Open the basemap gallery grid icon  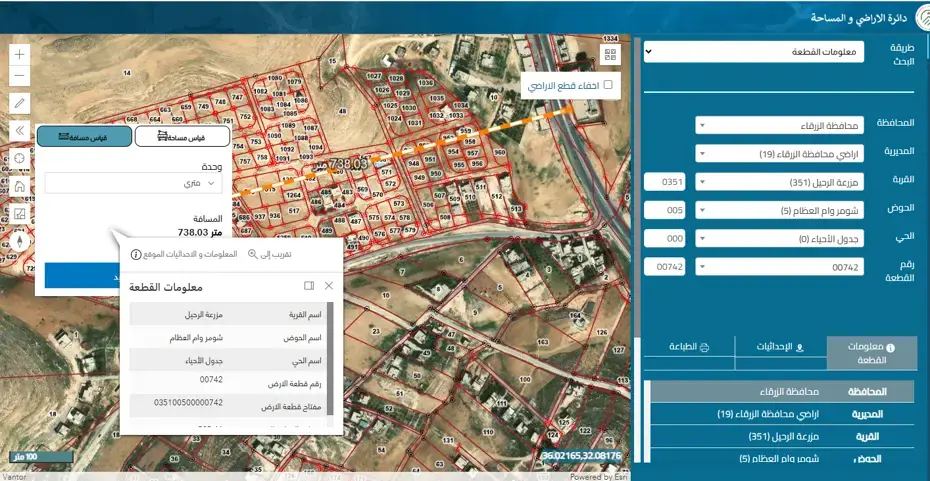(610, 55)
